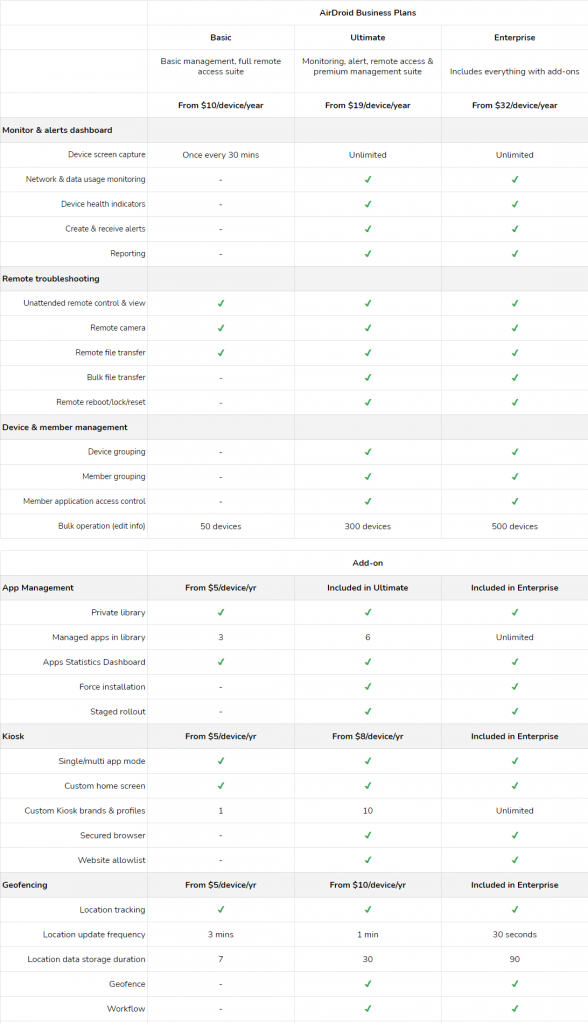Click the Enterprise checkmark for Workflow

[x=515, y=1008]
